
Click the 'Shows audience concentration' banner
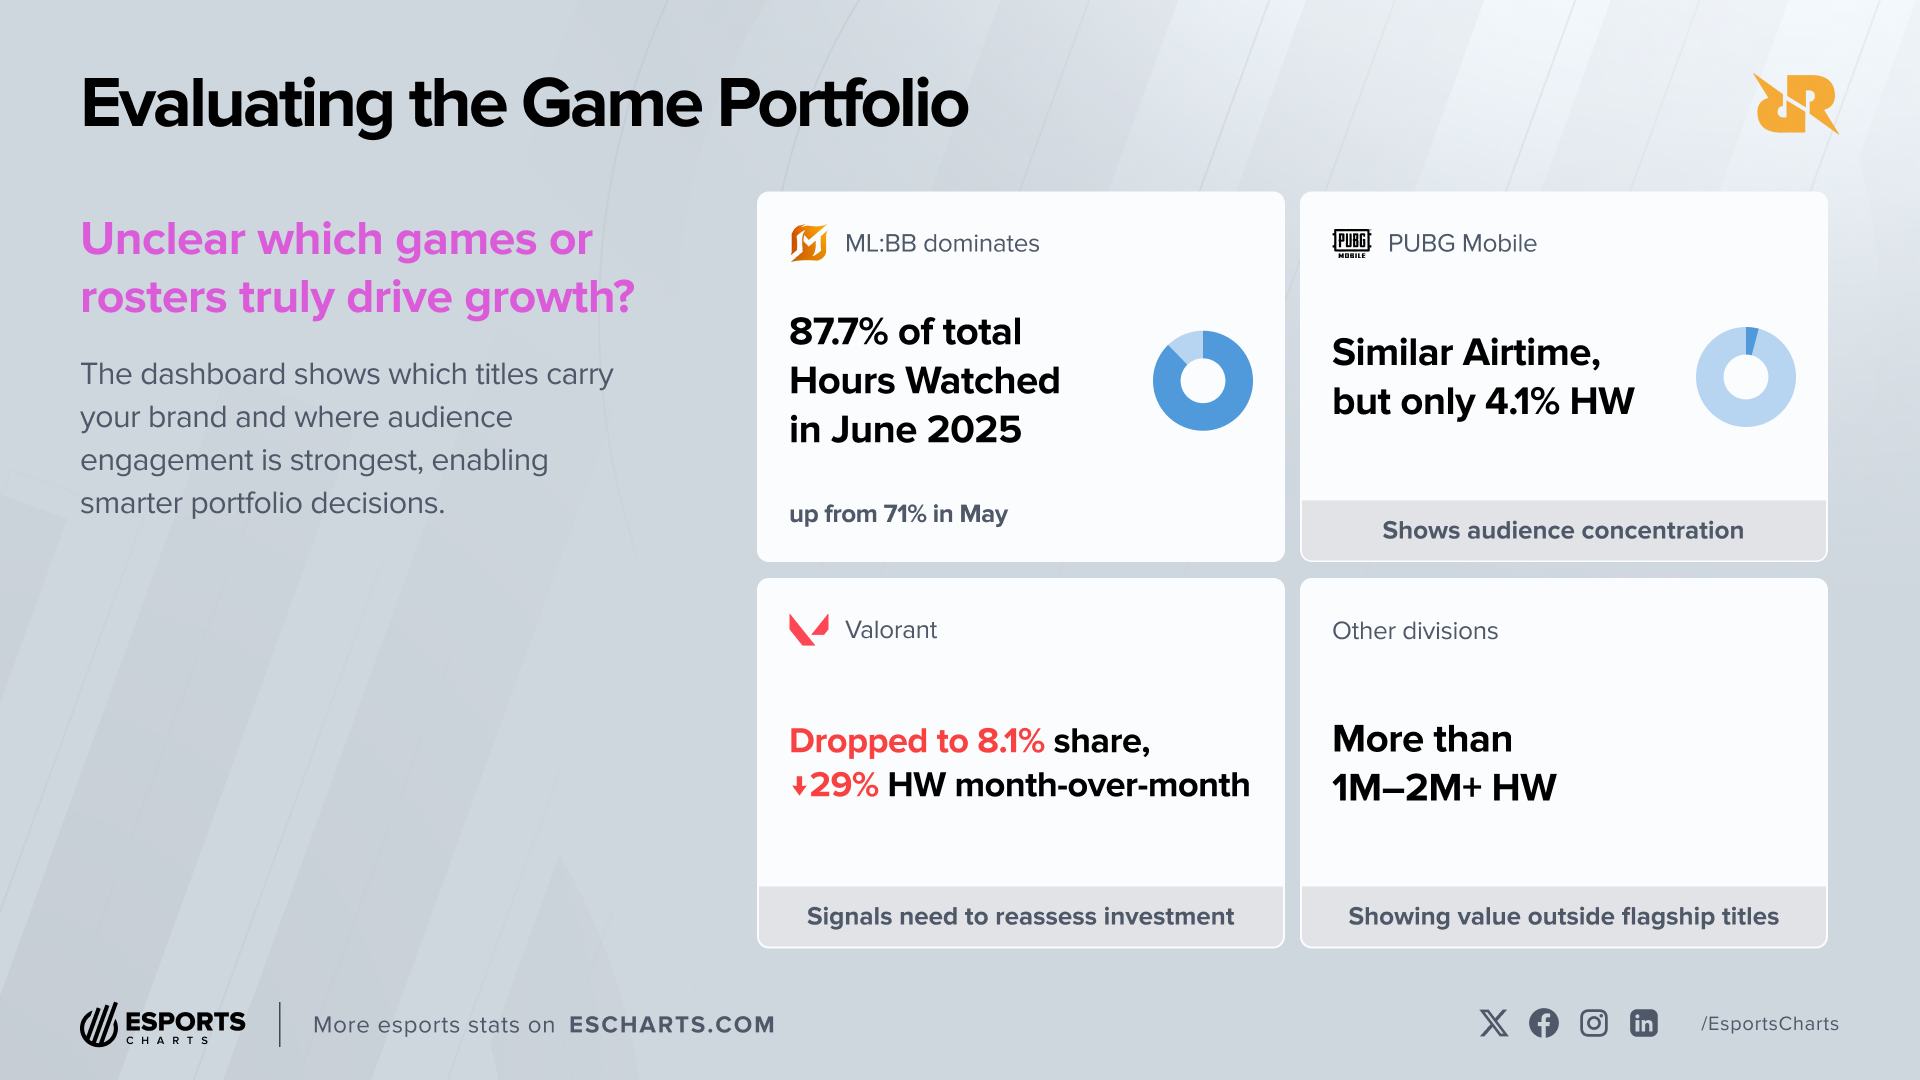pyautogui.click(x=1562, y=530)
